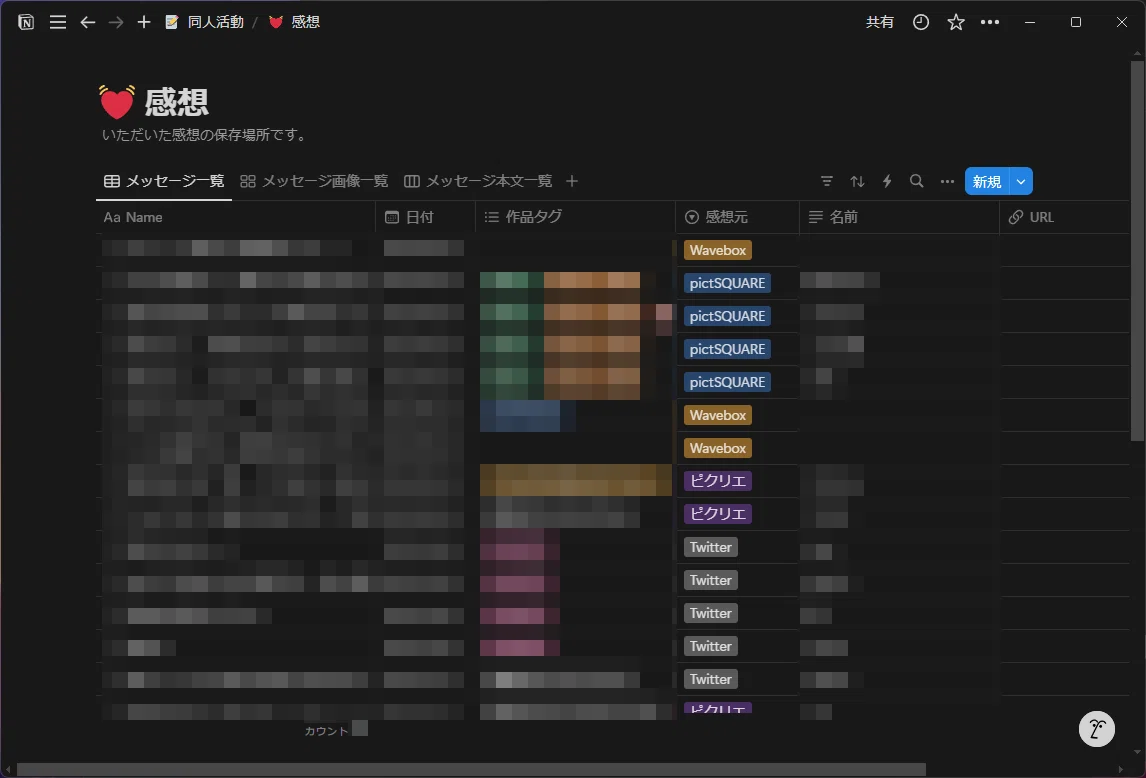Image resolution: width=1146 pixels, height=778 pixels.
Task: Switch to メッセージ本文一覧 view tab
Action: tap(478, 181)
